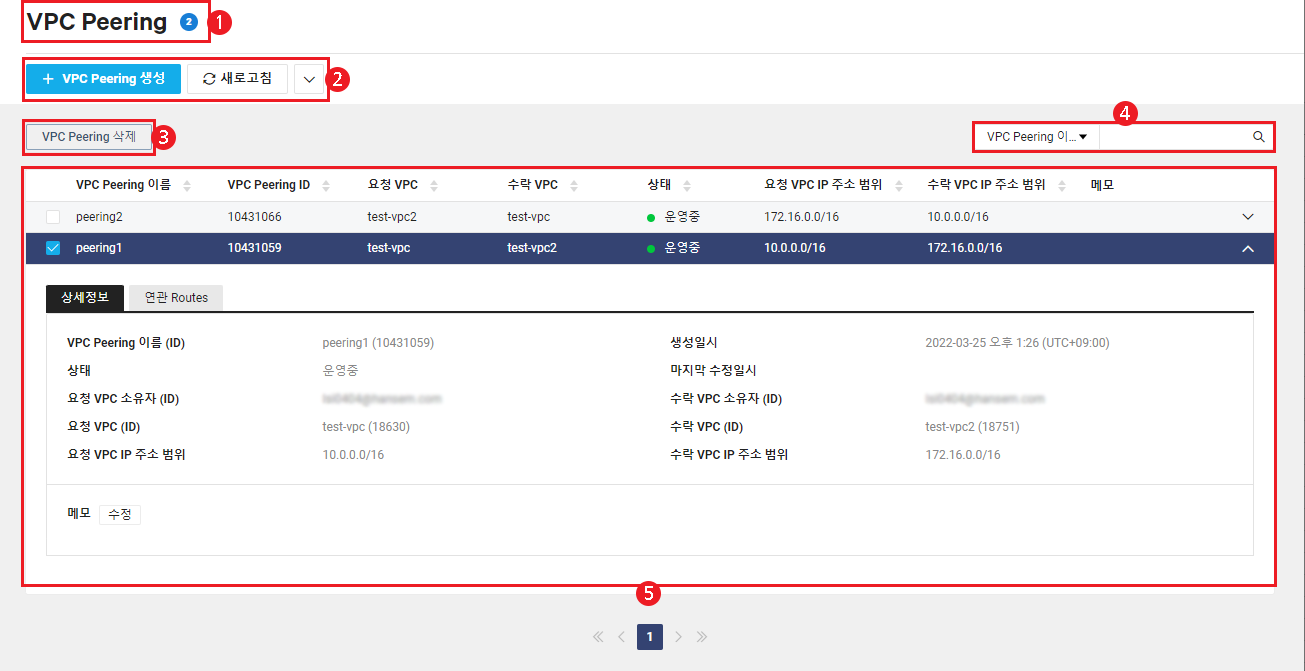Sort by VPC Peering 이름 column arrows

[187, 185]
